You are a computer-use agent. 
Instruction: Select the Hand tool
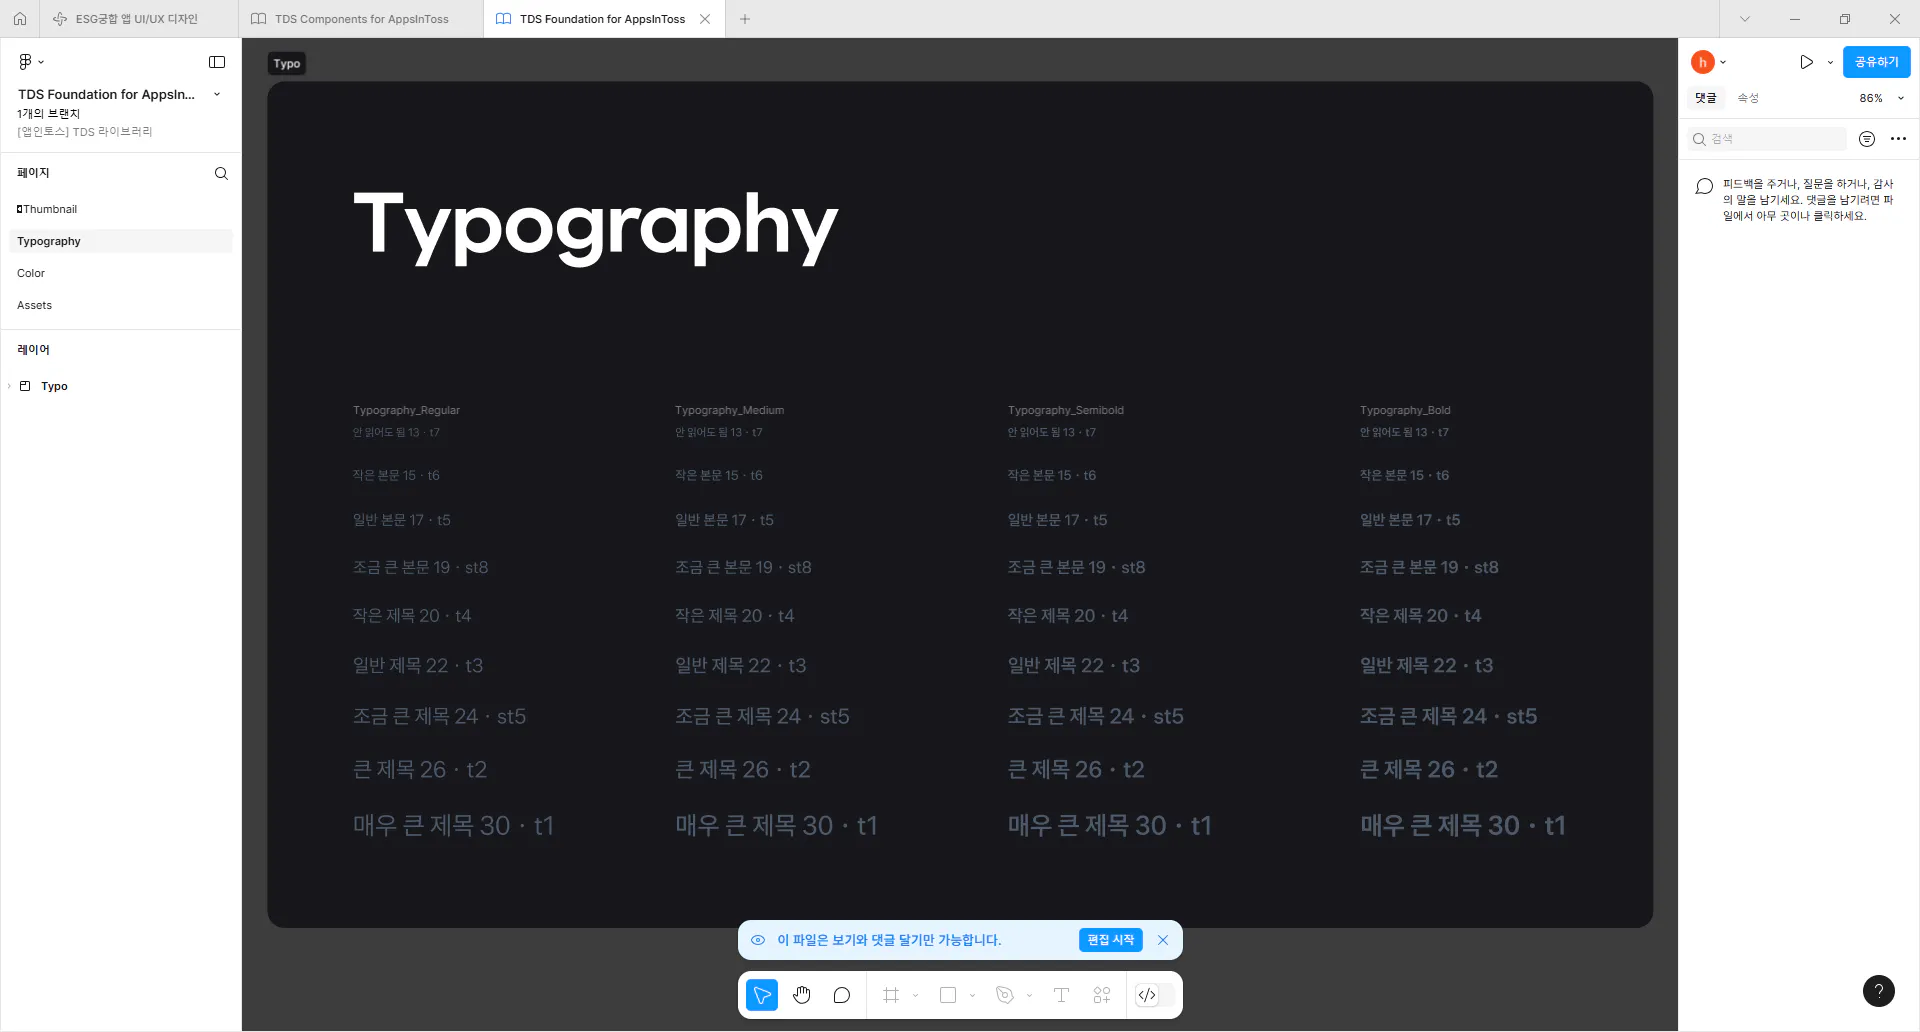click(x=802, y=995)
